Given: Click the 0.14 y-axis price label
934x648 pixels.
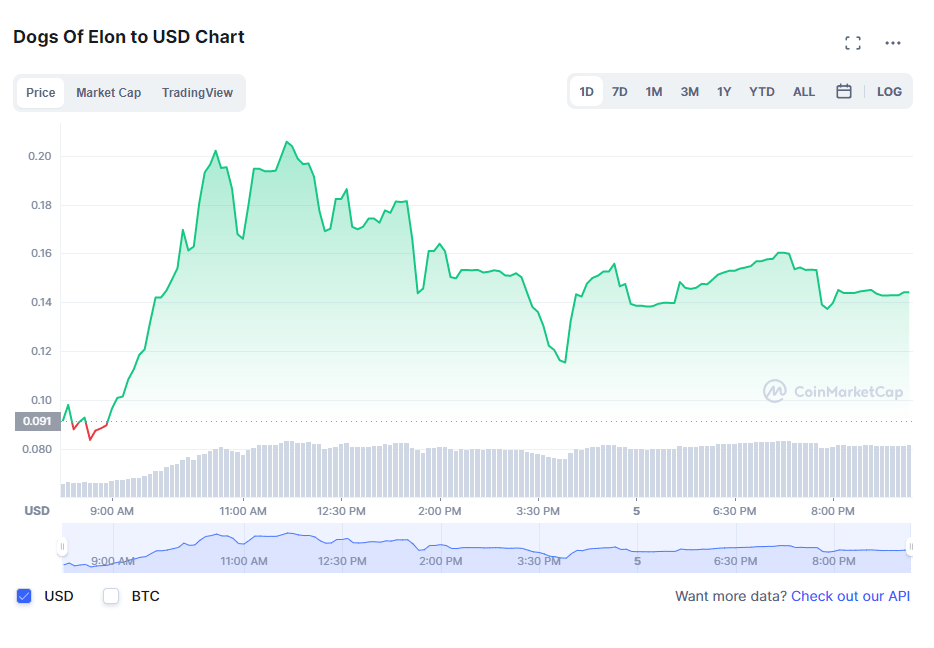Looking at the screenshot, I should tap(41, 302).
